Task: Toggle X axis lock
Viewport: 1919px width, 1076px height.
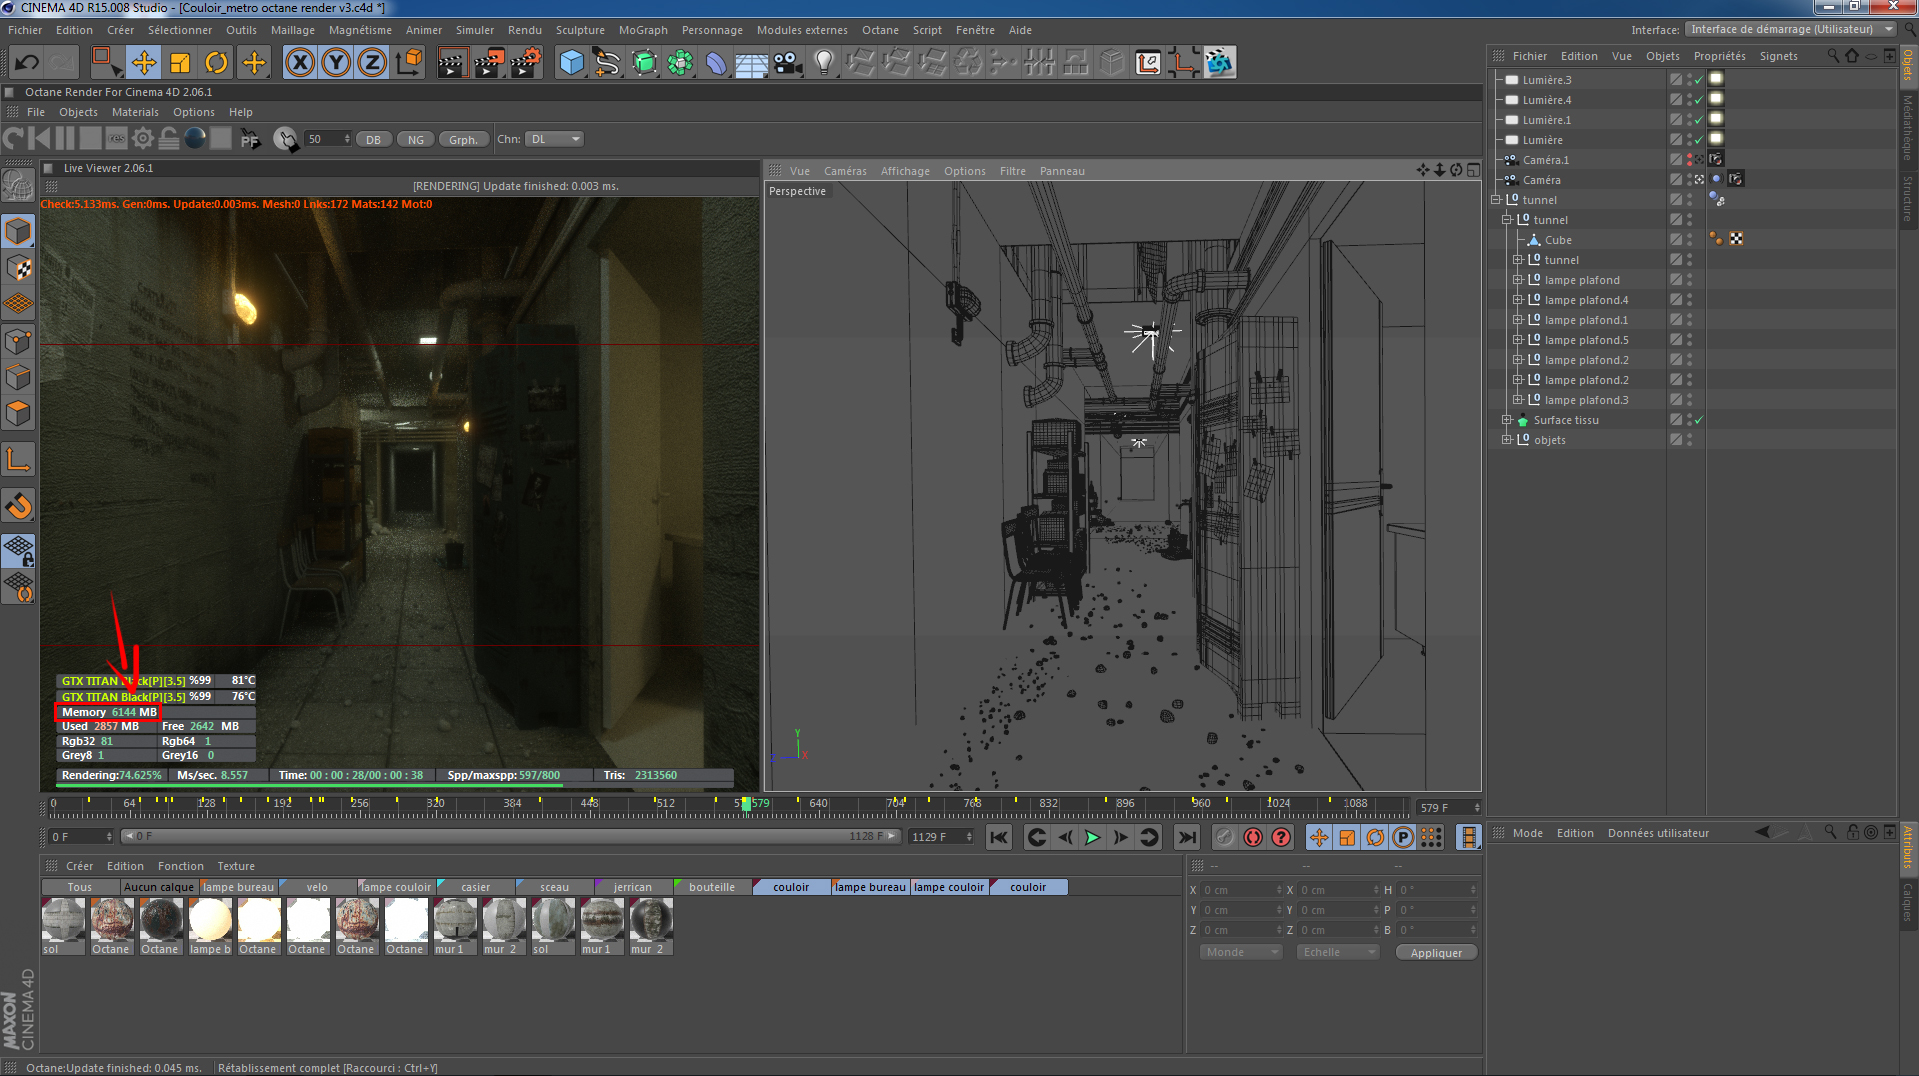Action: point(299,63)
